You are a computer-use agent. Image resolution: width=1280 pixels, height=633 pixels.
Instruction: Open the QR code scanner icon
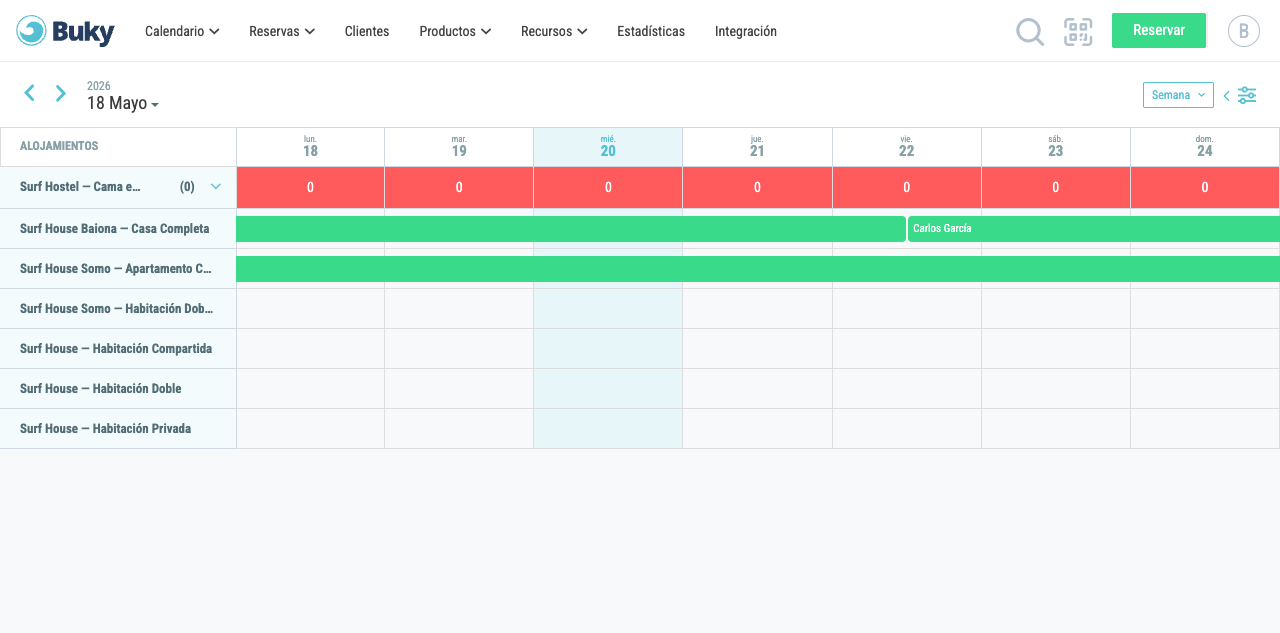(1078, 32)
